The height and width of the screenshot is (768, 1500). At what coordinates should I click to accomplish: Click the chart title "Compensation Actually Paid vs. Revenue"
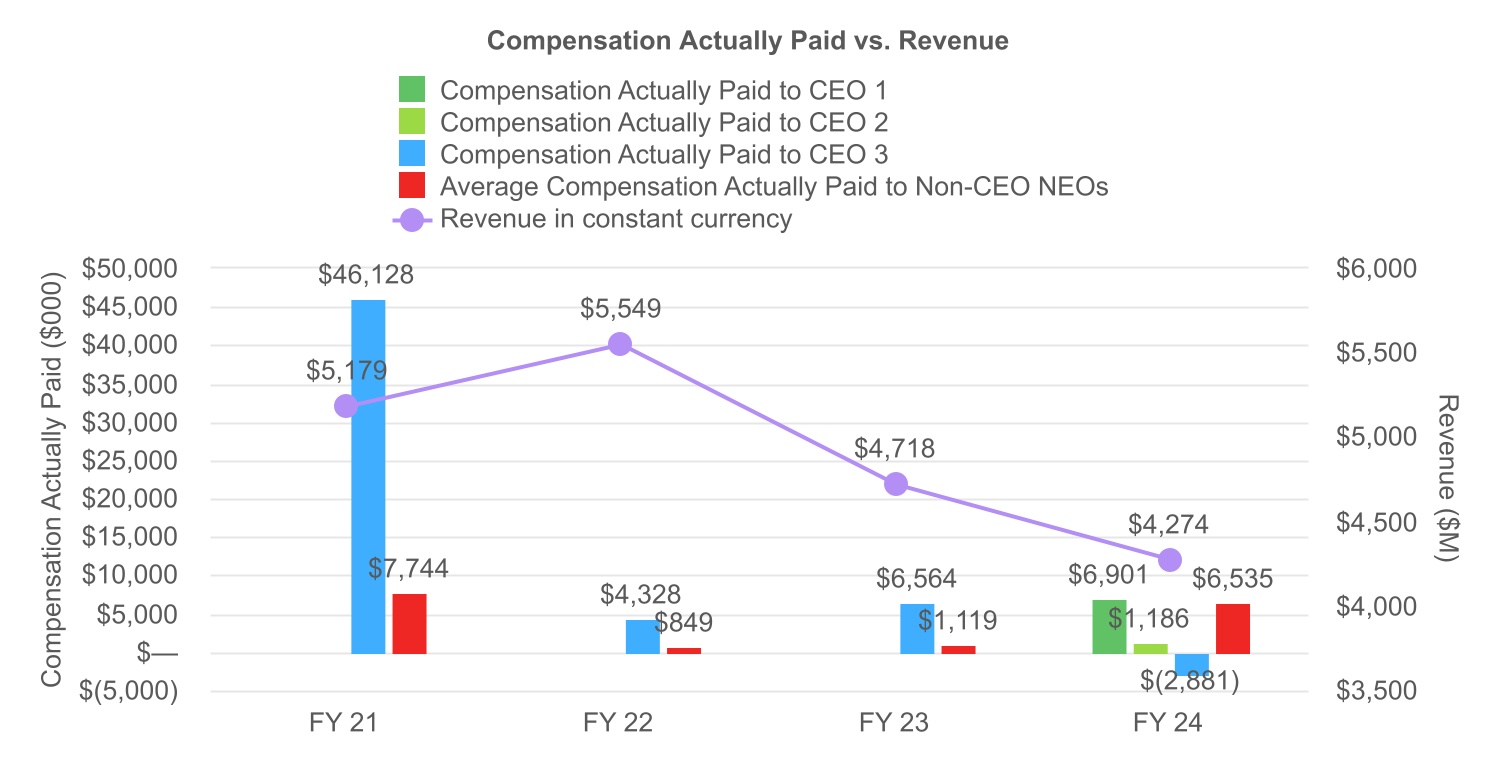point(747,41)
